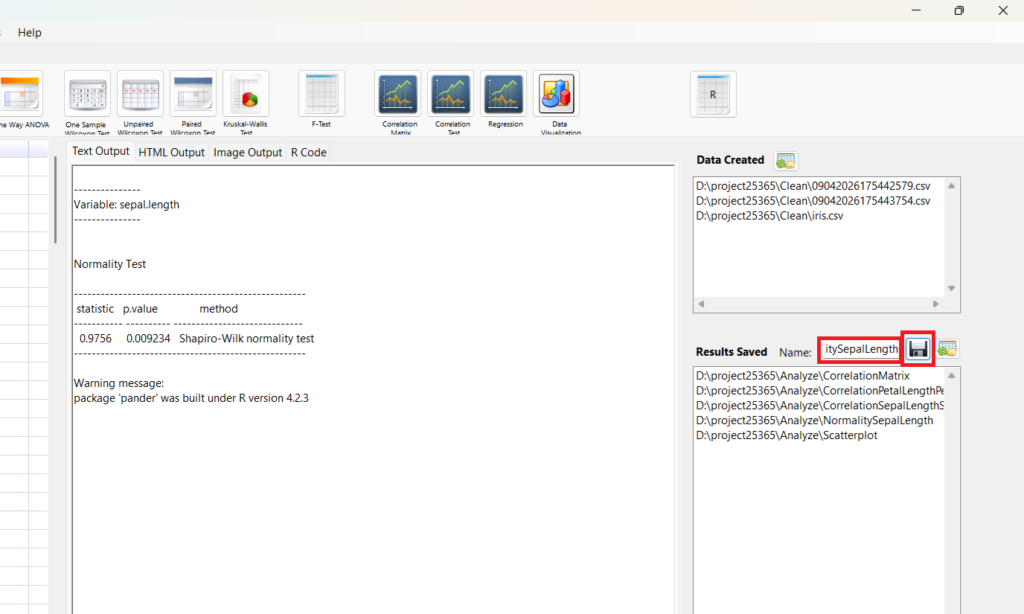Open the Regression analysis tool
The image size is (1024, 614).
click(x=504, y=94)
